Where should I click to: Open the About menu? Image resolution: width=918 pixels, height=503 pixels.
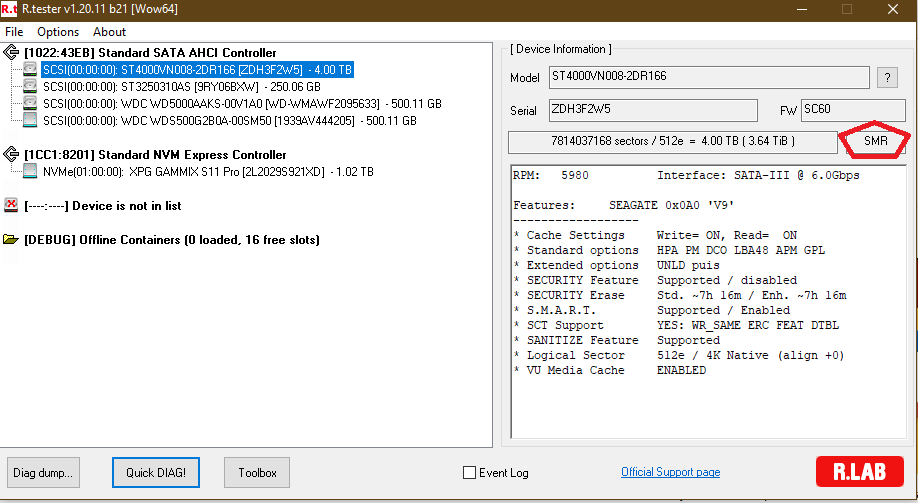tap(109, 32)
